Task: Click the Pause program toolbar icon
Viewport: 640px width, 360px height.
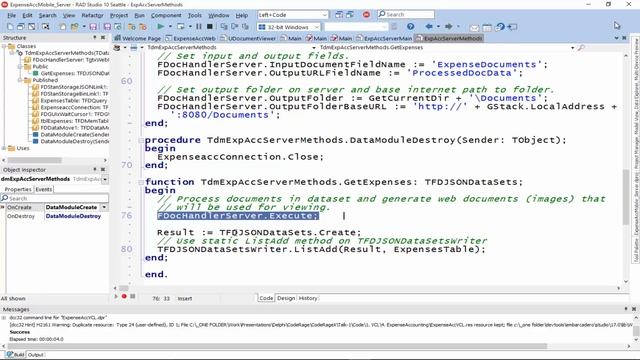Action: coord(199,27)
